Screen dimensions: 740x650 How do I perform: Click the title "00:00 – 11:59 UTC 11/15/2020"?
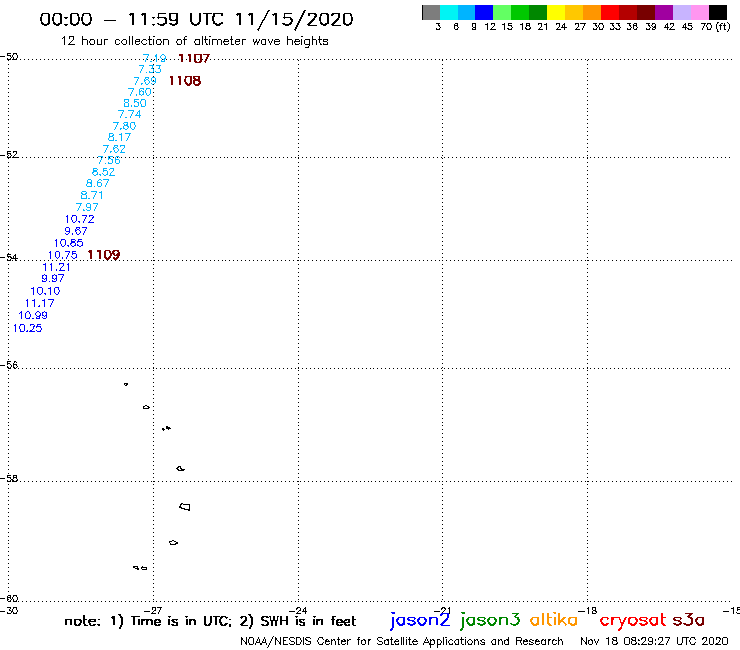click(x=196, y=19)
